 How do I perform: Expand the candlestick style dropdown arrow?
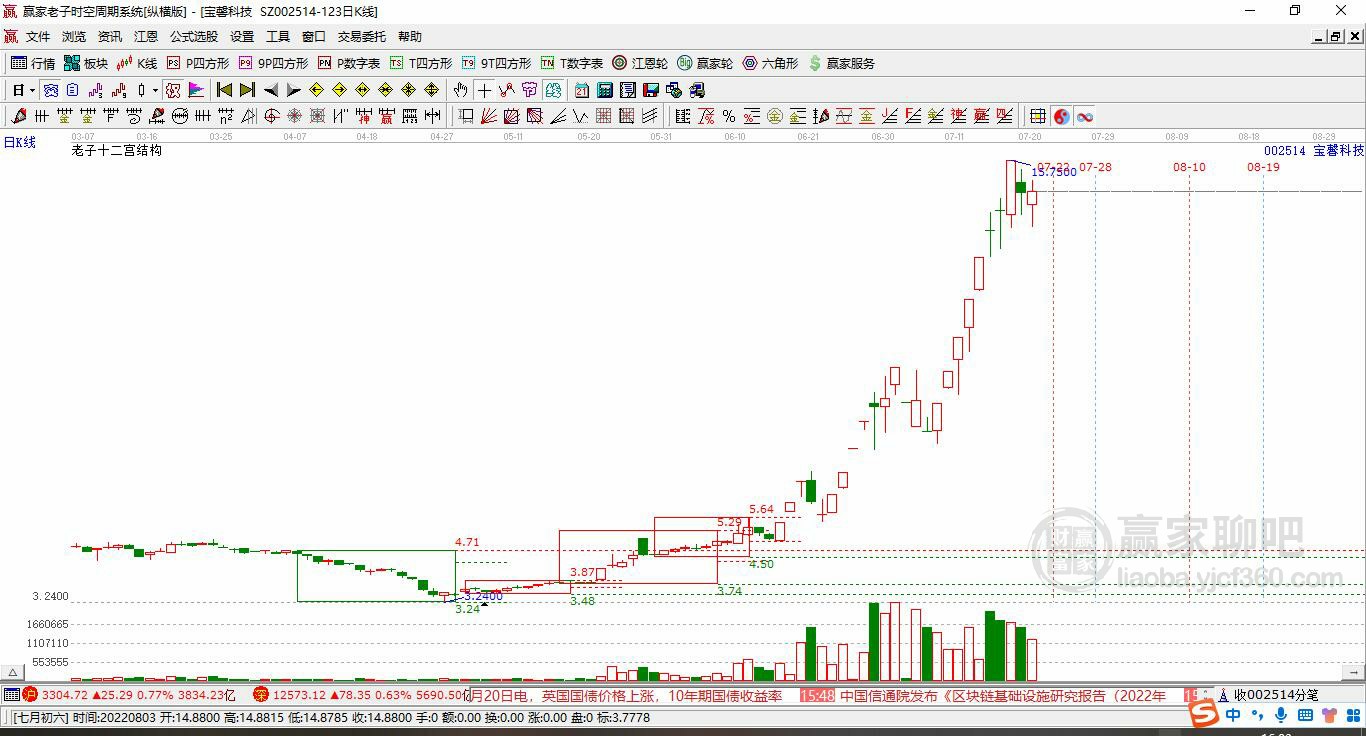pyautogui.click(x=155, y=90)
